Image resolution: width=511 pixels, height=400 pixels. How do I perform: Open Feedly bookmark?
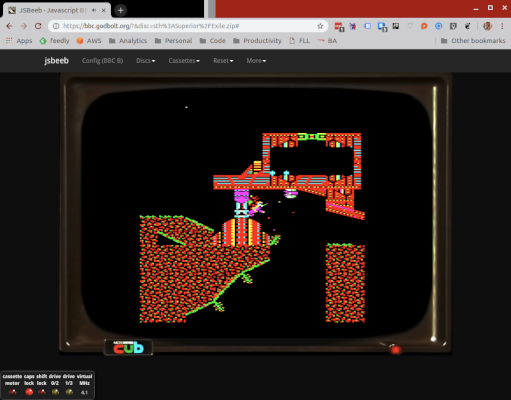pos(54,41)
